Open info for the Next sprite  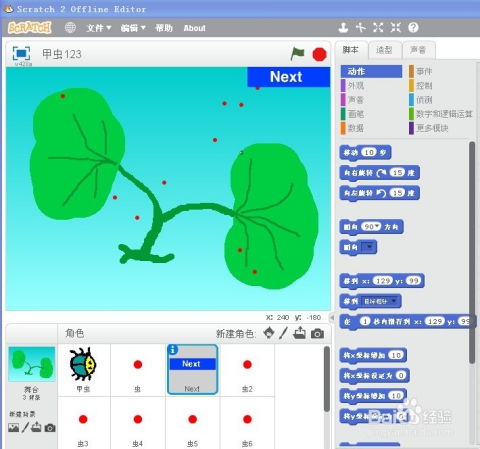point(173,350)
